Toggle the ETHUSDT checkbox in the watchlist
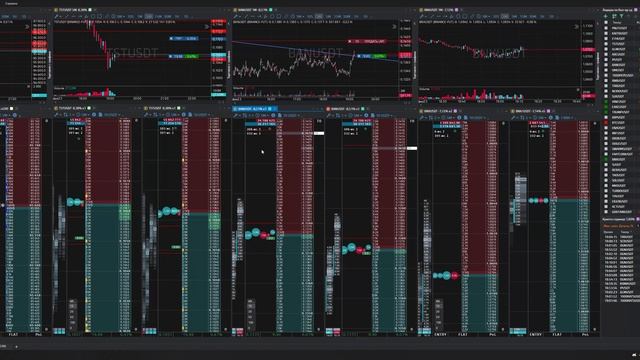This screenshot has width=640, height=360. tap(606, 39)
